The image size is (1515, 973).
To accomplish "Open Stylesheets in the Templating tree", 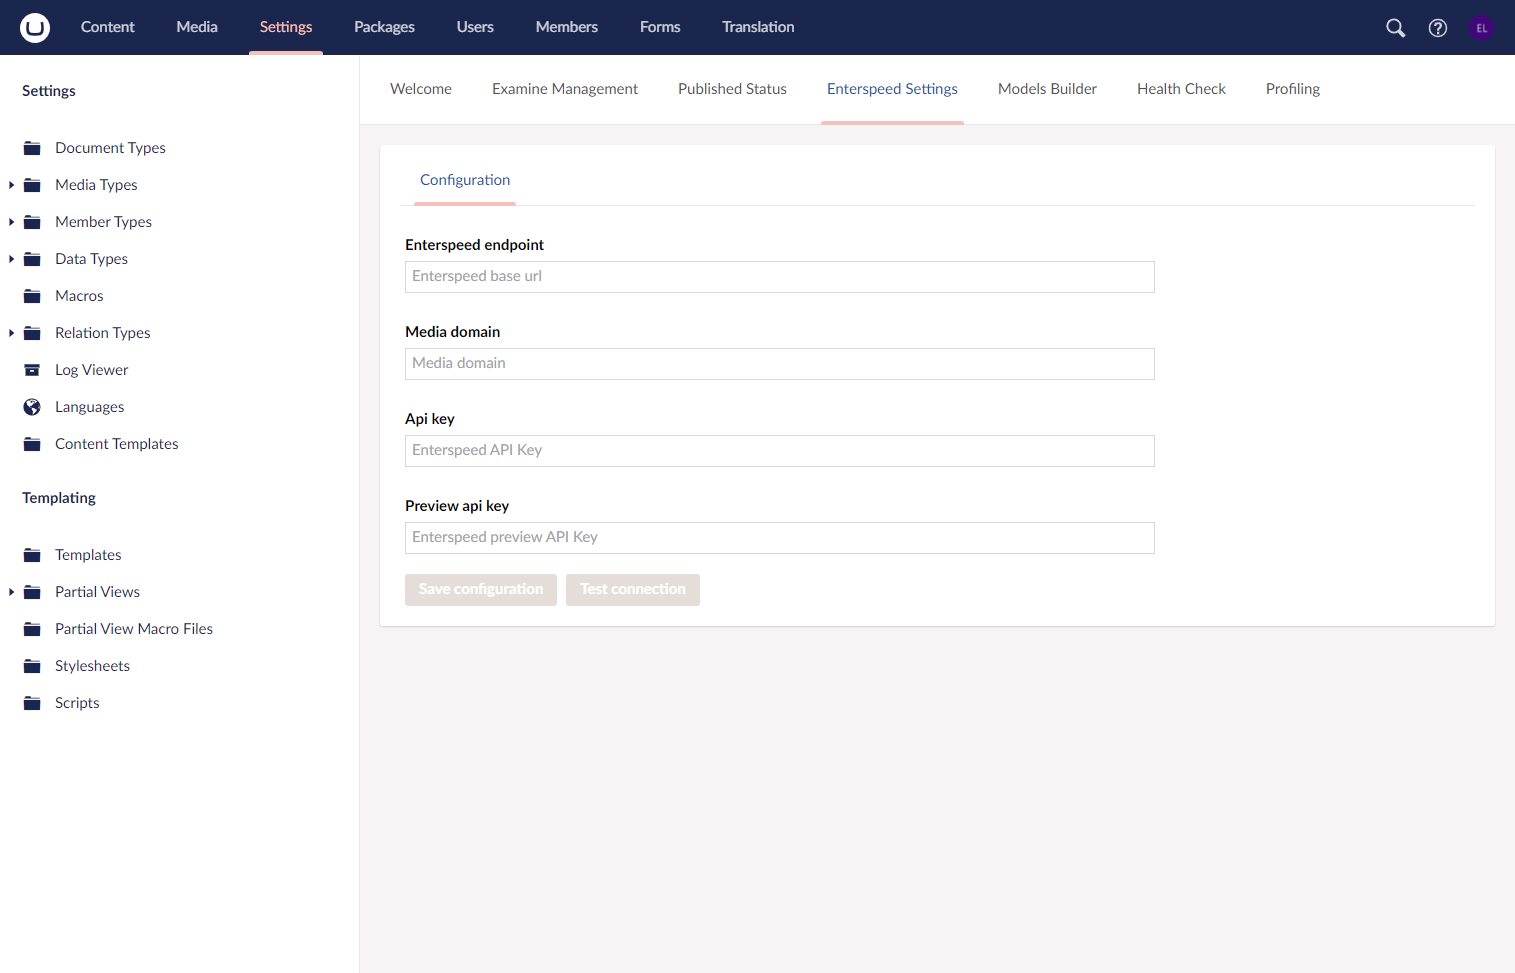I will [92, 666].
